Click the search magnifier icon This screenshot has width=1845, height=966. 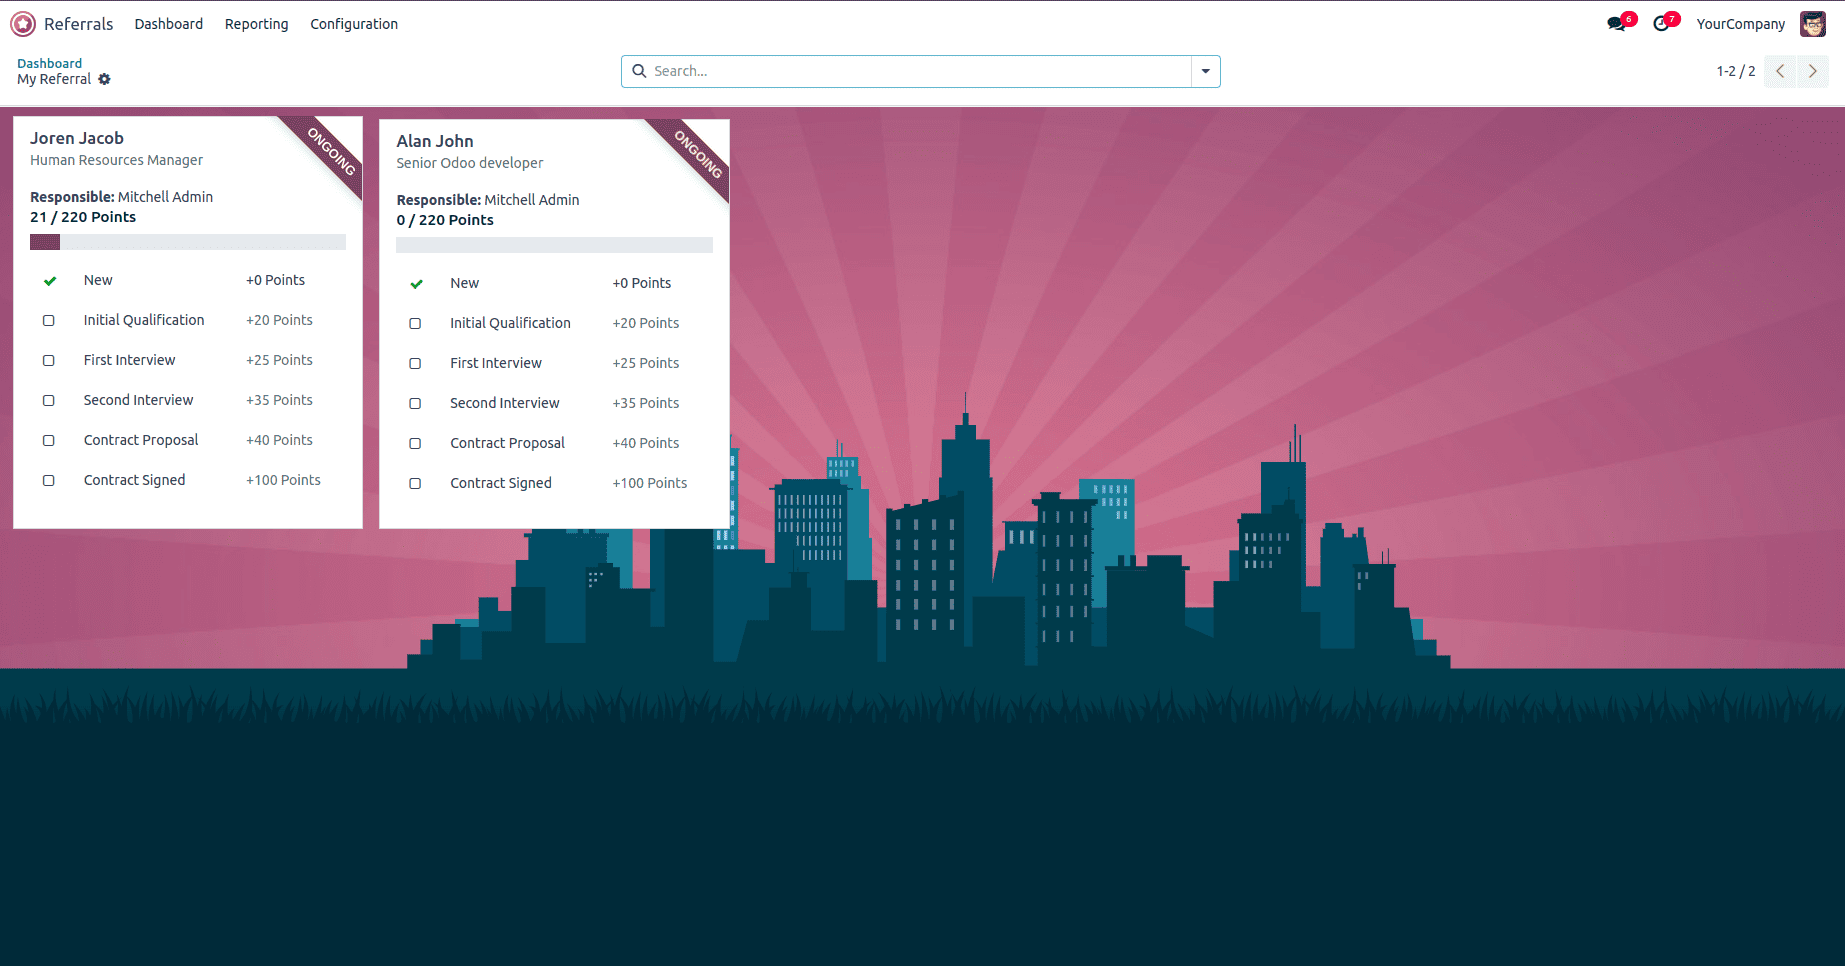pos(639,71)
